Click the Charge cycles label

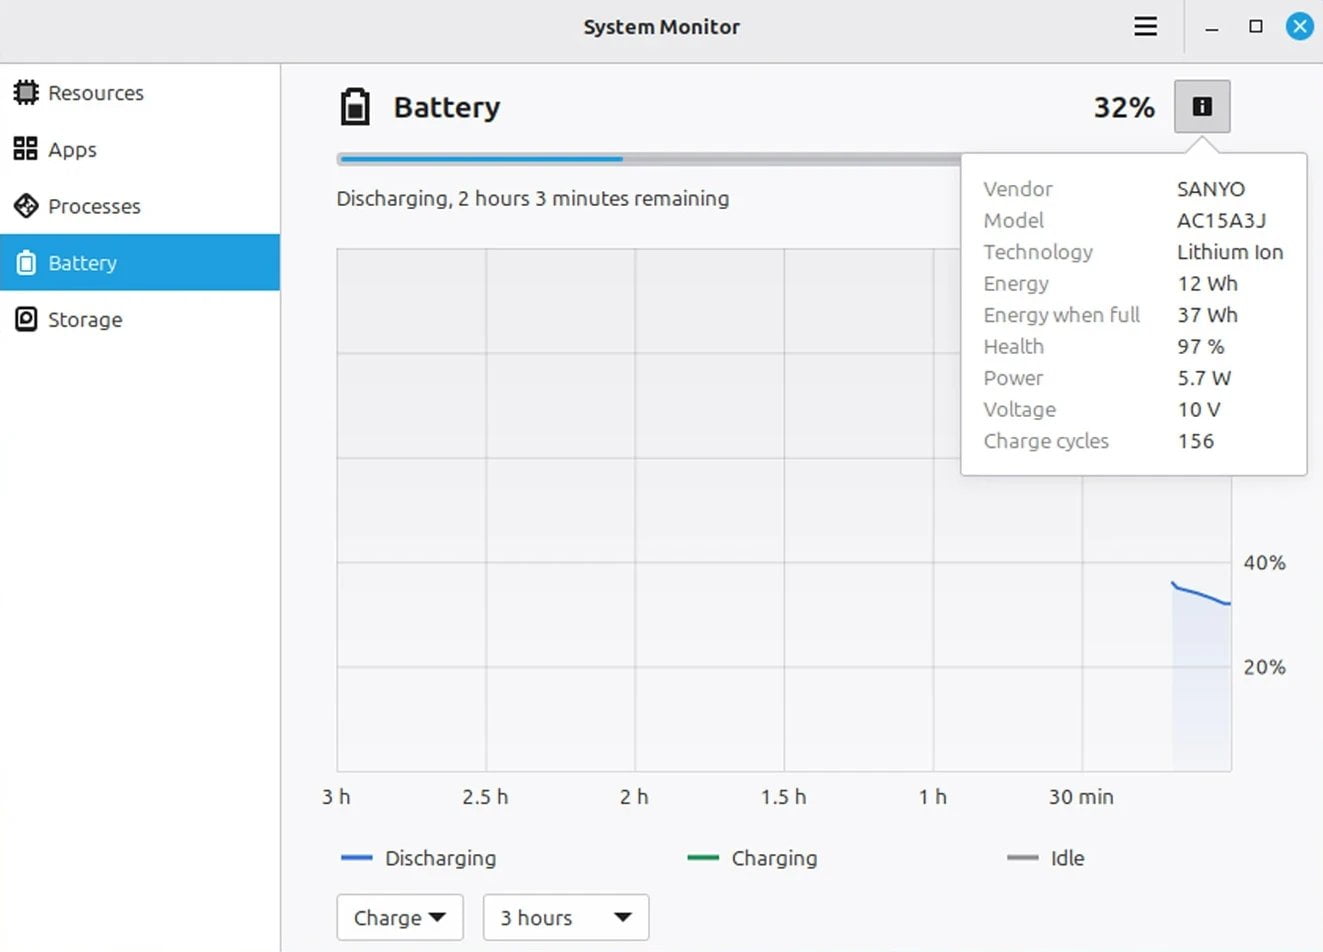[1046, 441]
